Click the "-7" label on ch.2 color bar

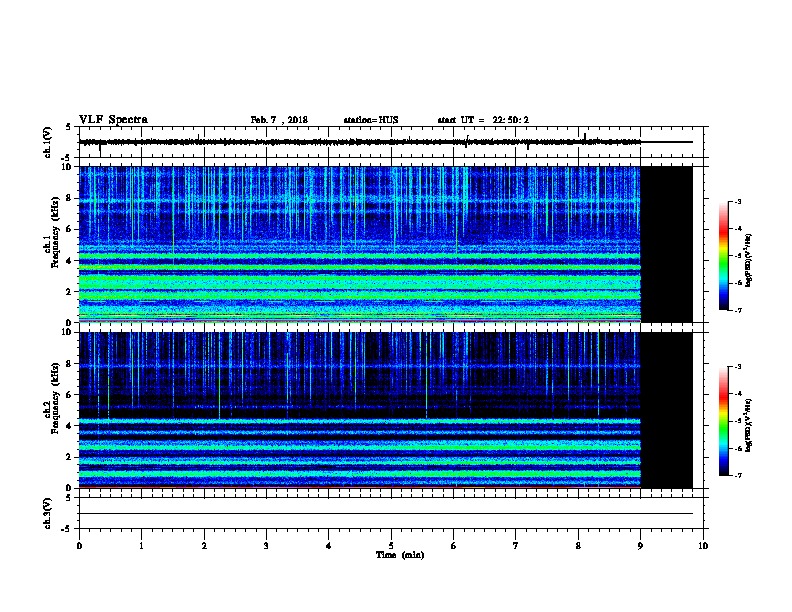[738, 476]
